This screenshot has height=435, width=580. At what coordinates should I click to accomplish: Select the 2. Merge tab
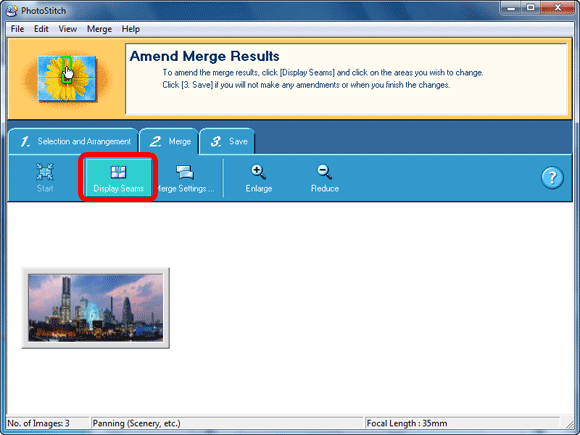[169, 141]
